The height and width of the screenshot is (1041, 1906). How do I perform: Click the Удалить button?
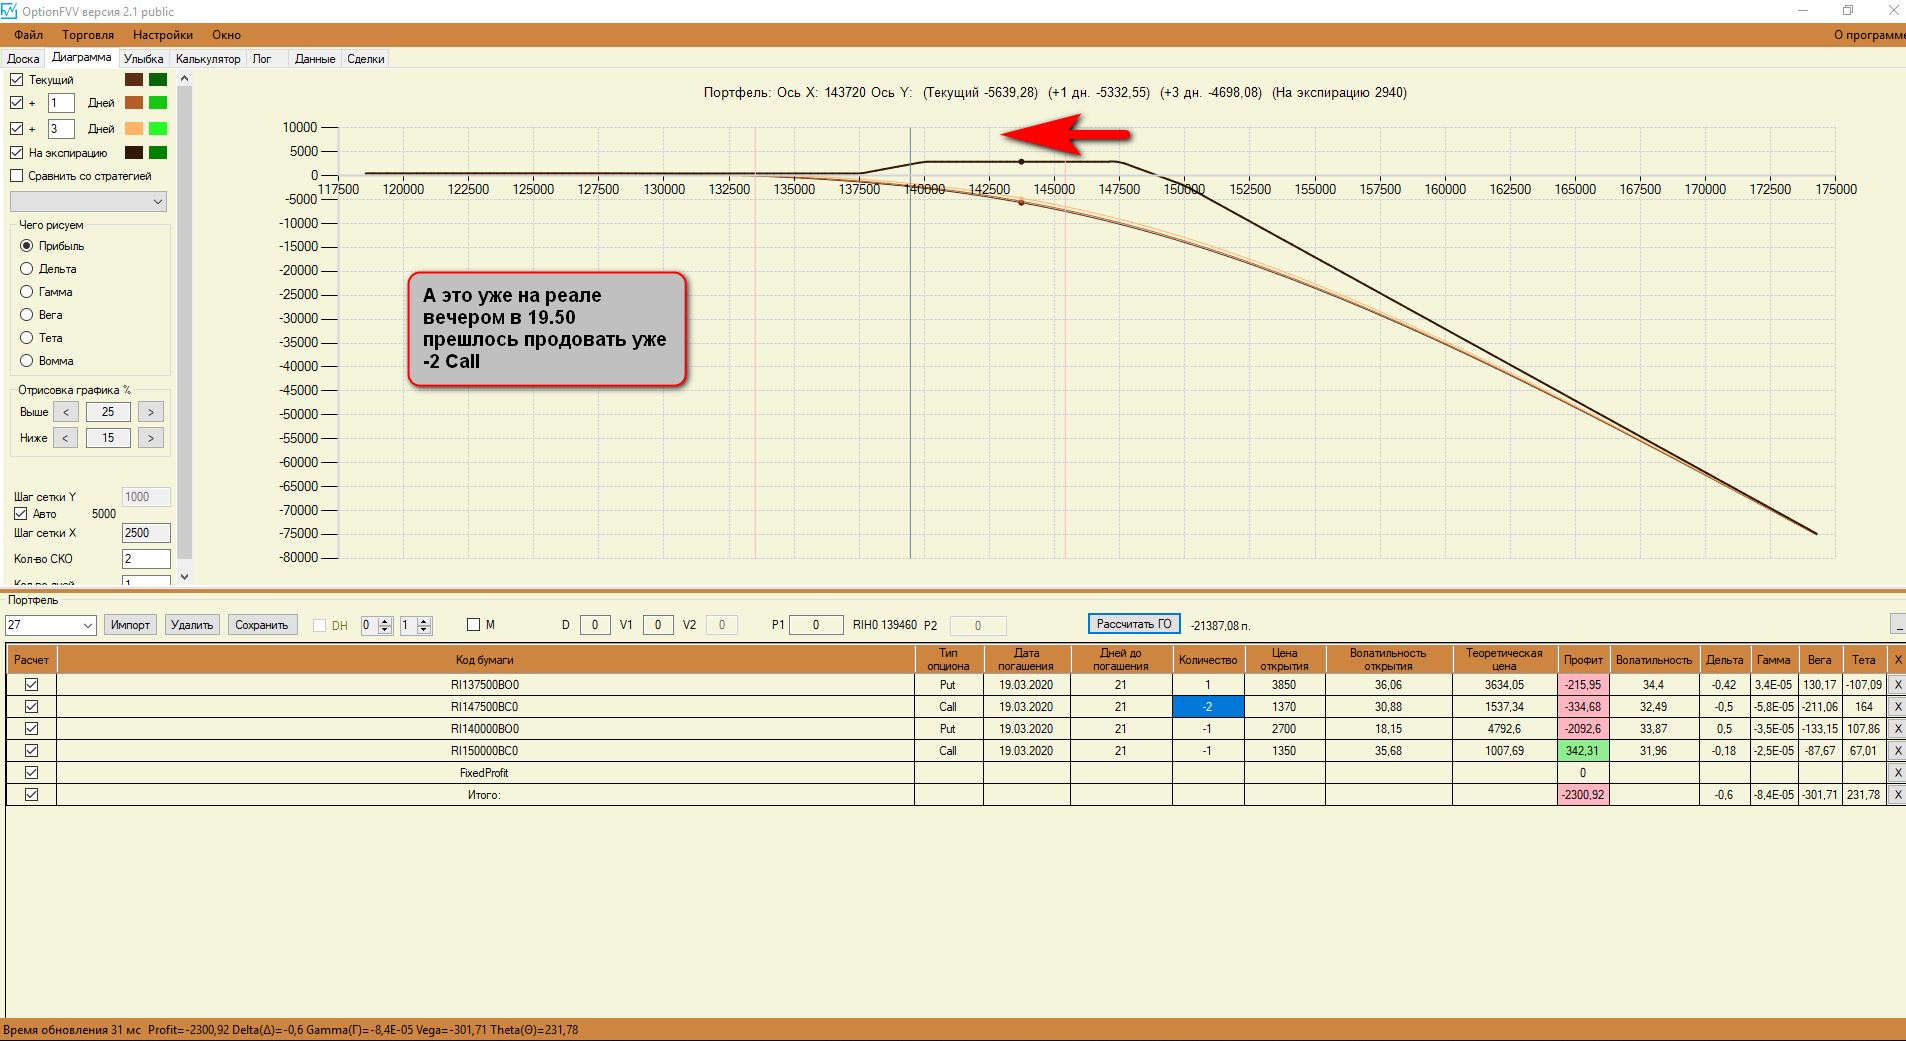(x=192, y=625)
